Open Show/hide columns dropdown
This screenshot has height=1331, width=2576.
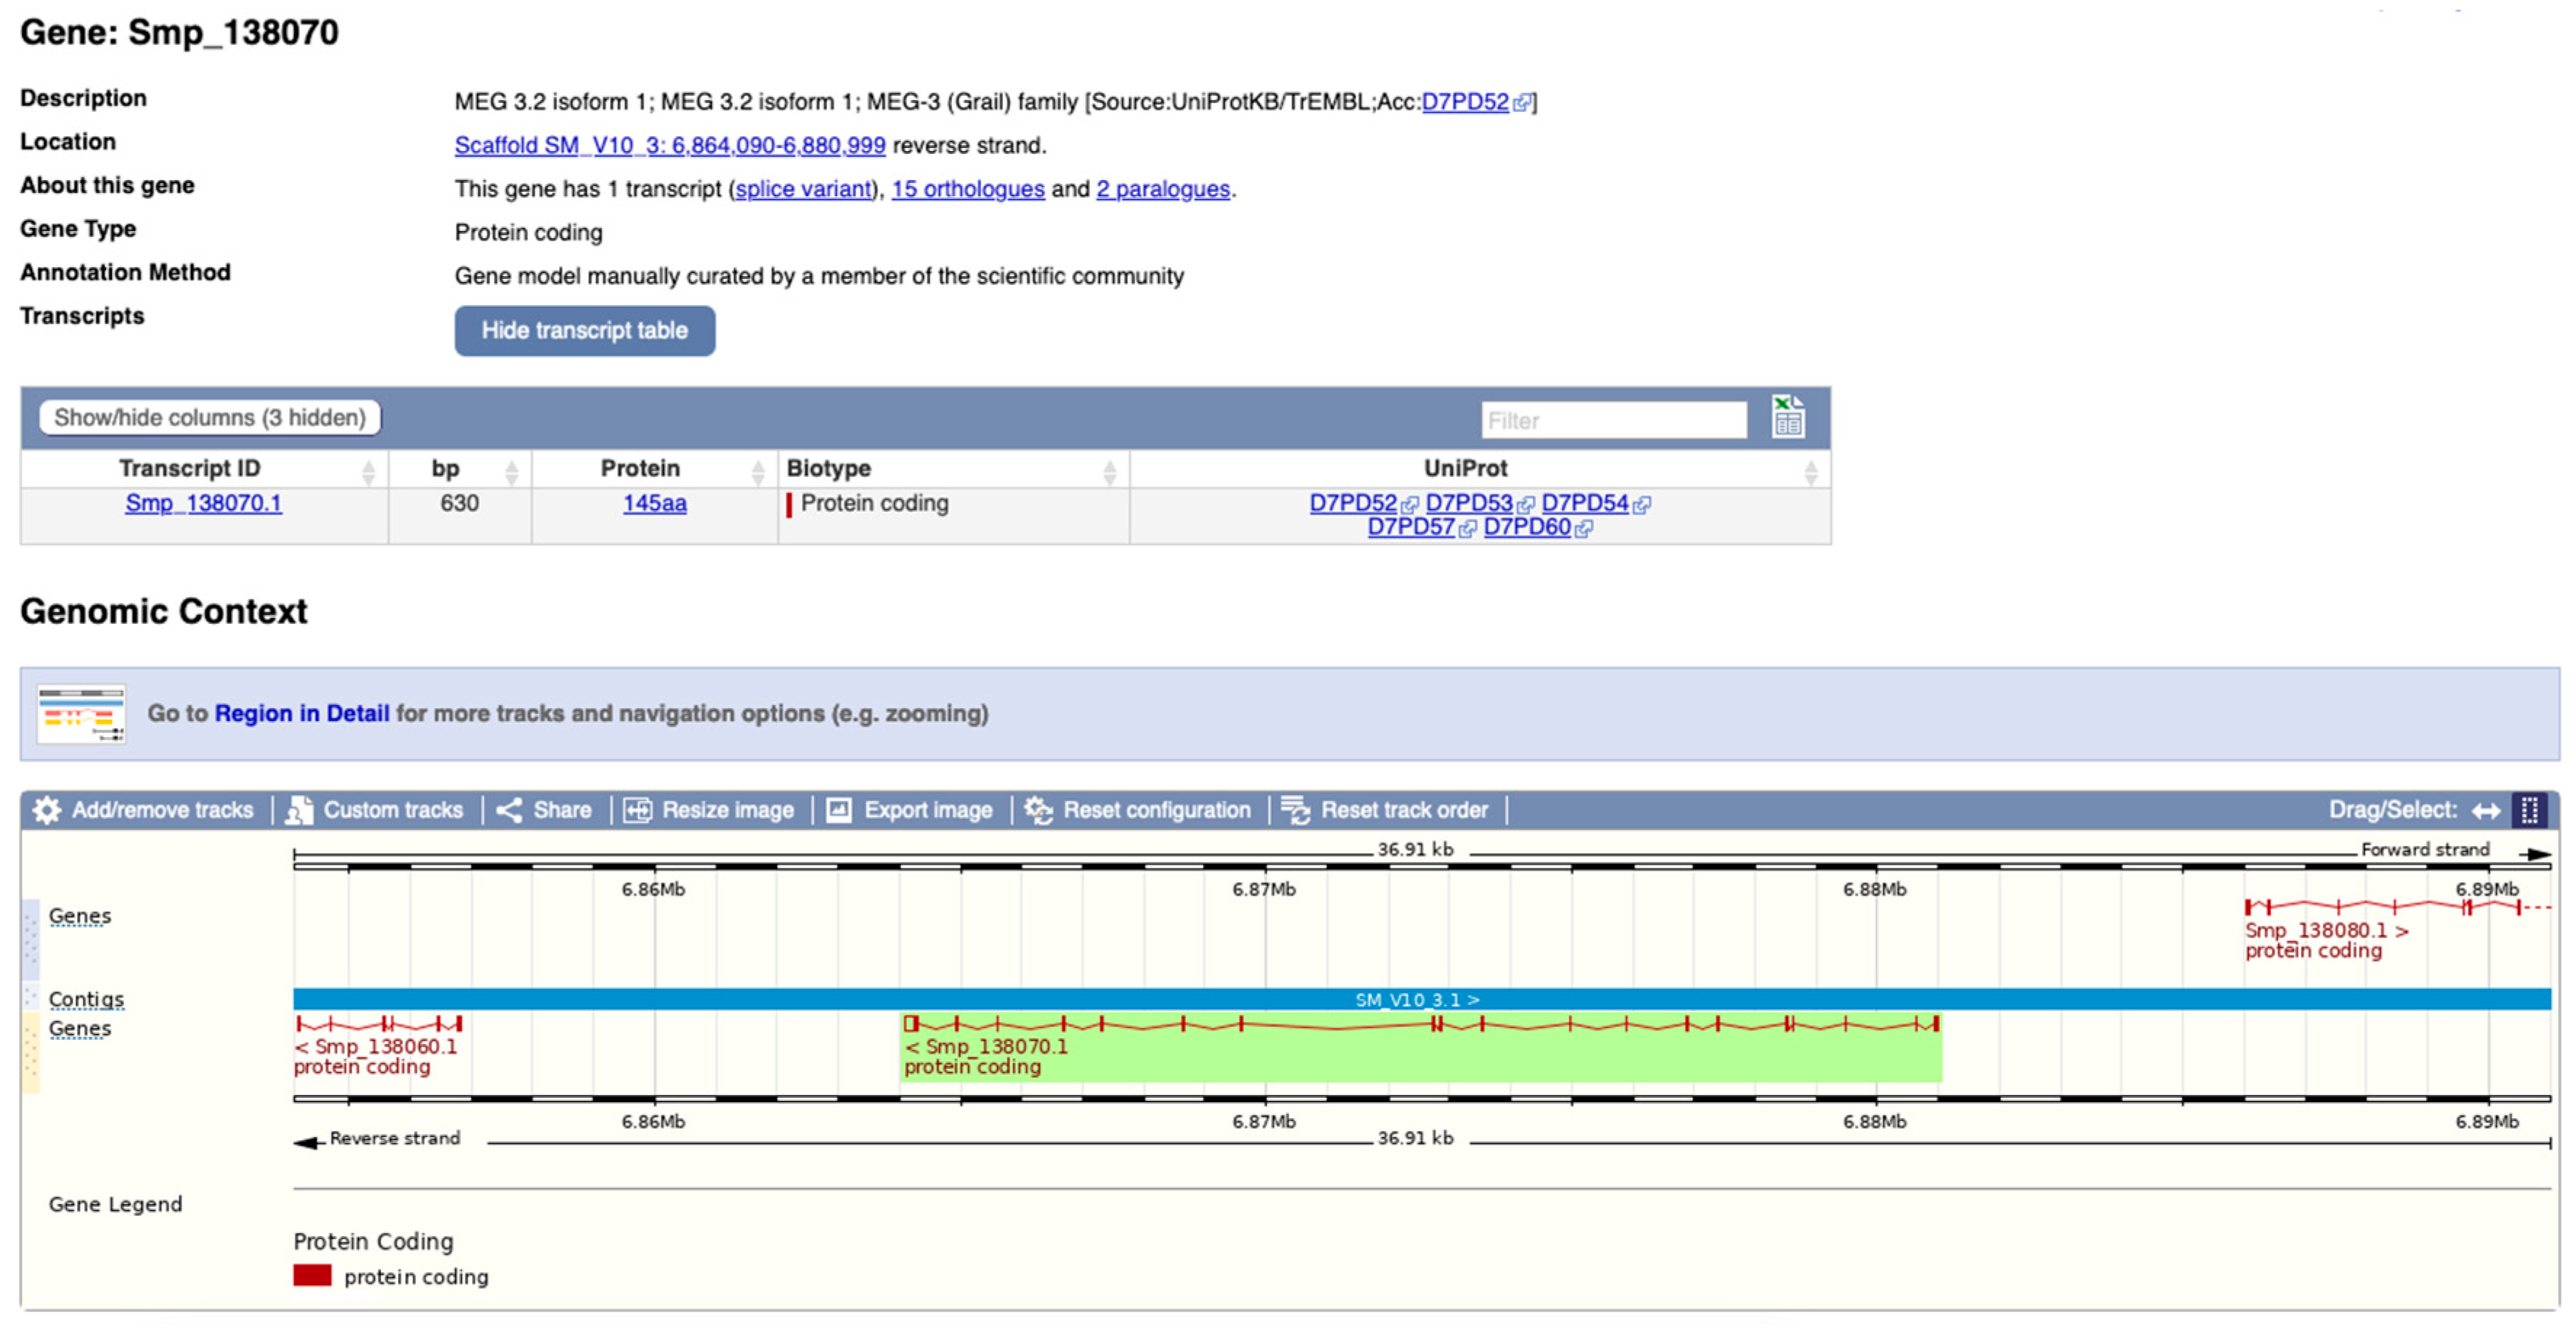pos(210,417)
